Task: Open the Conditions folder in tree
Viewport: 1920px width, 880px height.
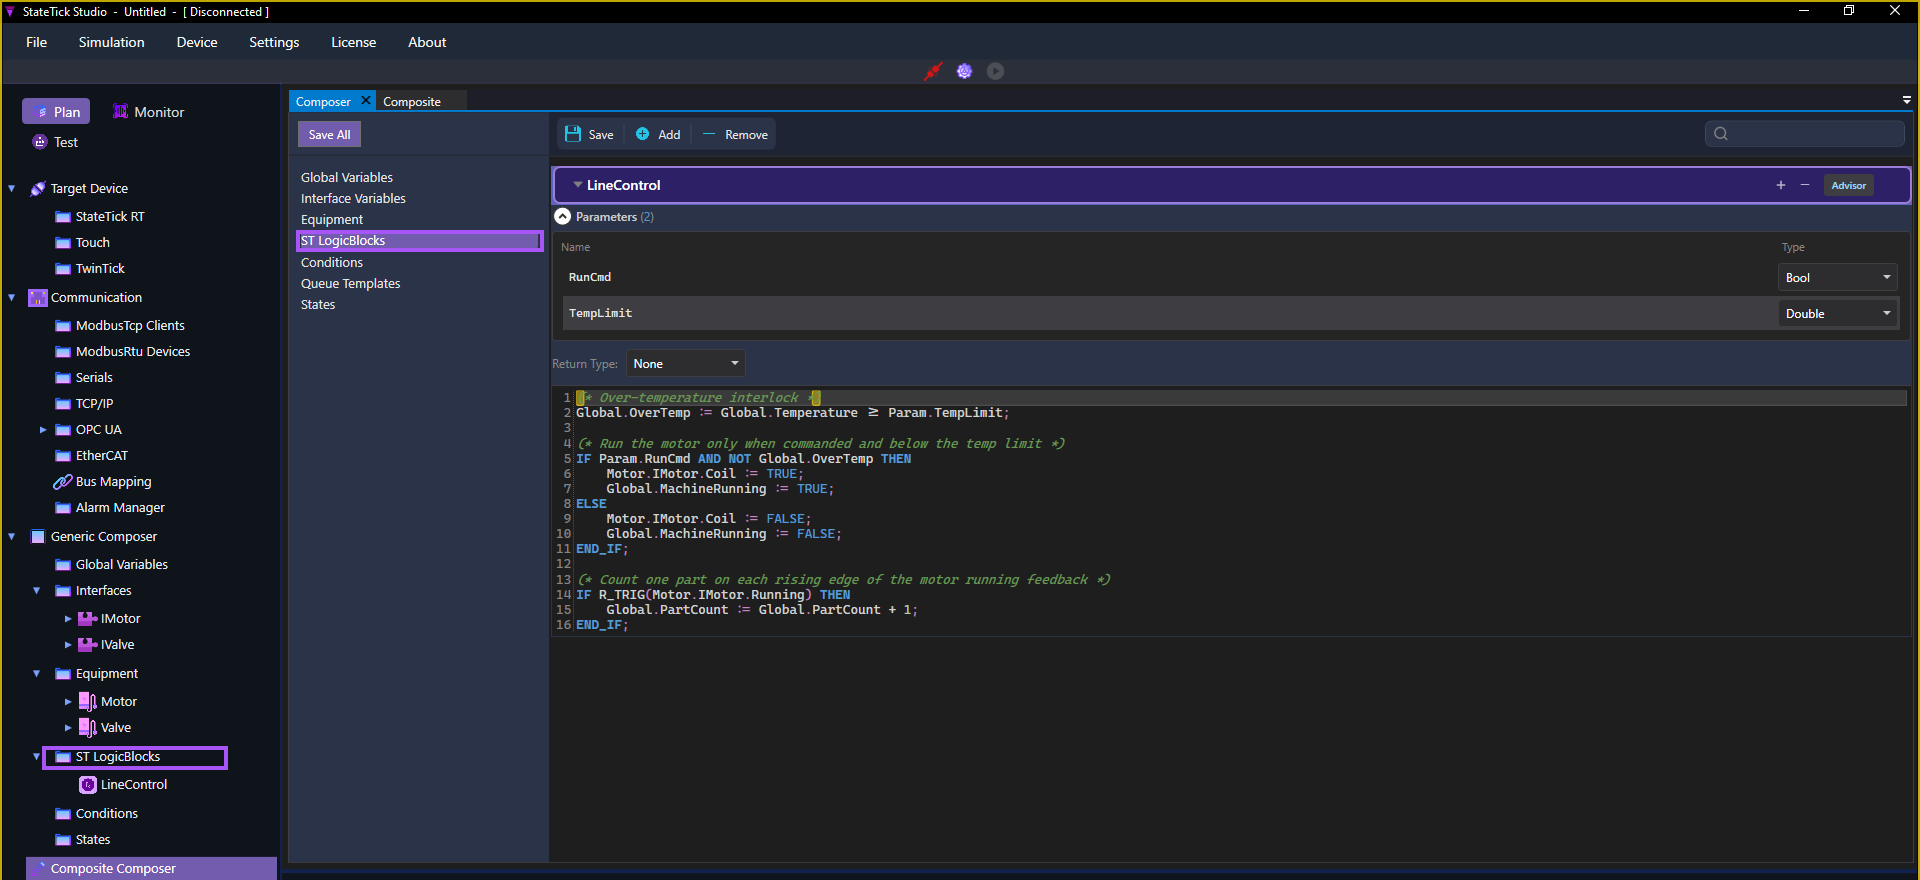Action: (x=96, y=813)
